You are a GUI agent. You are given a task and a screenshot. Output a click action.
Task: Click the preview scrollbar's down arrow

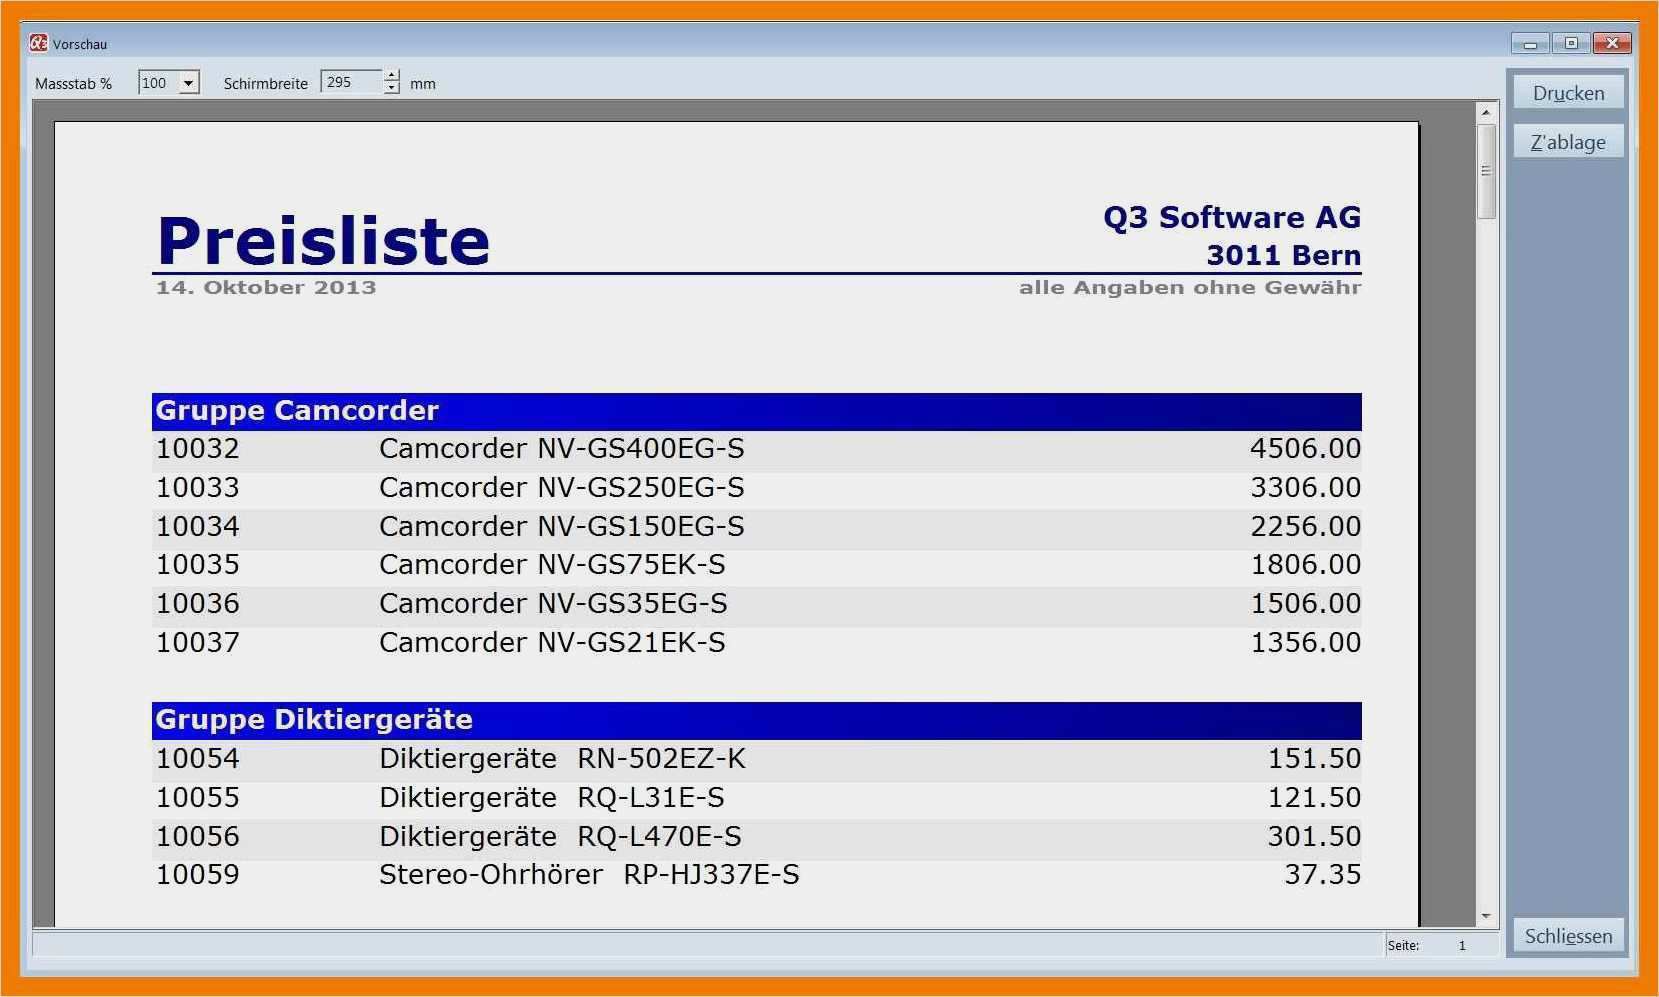click(x=1486, y=916)
